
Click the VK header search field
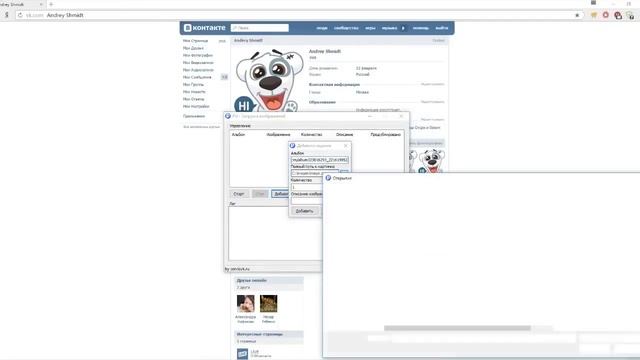point(260,28)
